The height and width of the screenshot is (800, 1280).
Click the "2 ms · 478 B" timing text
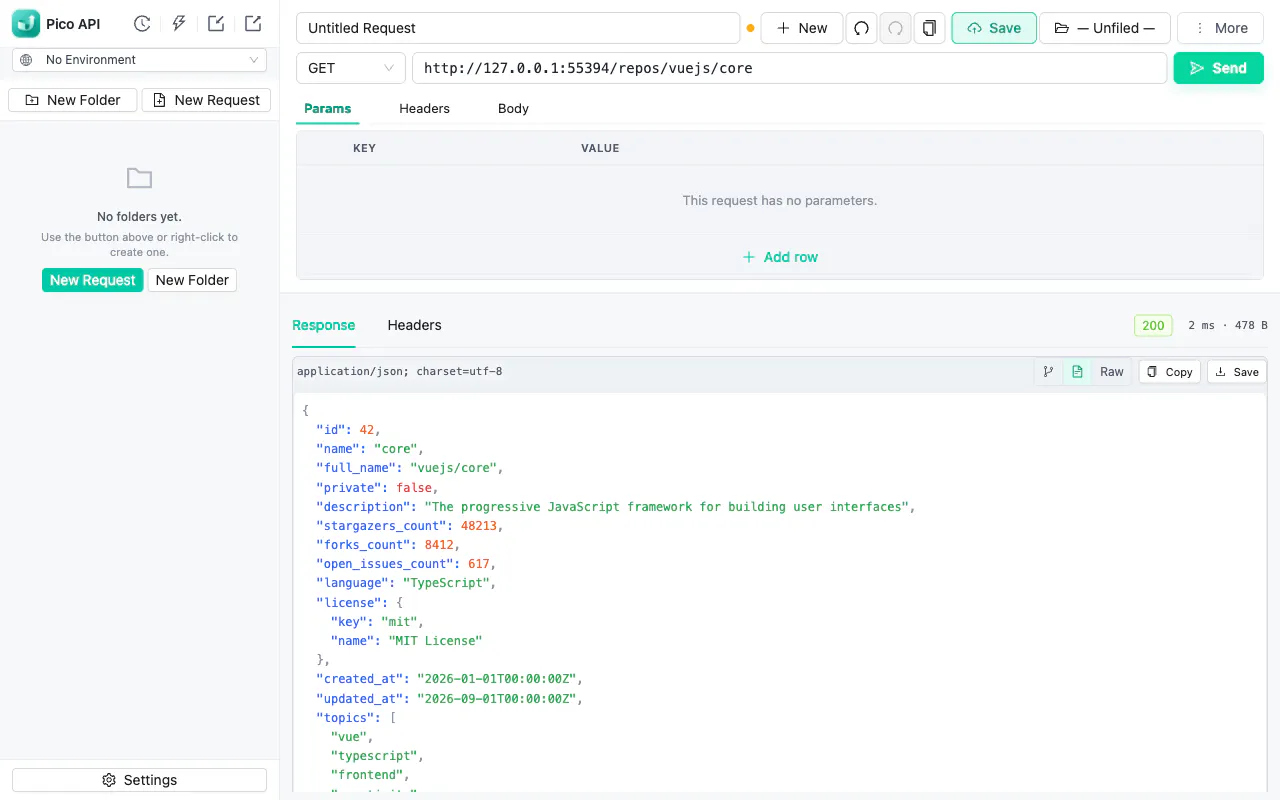[1227, 326]
